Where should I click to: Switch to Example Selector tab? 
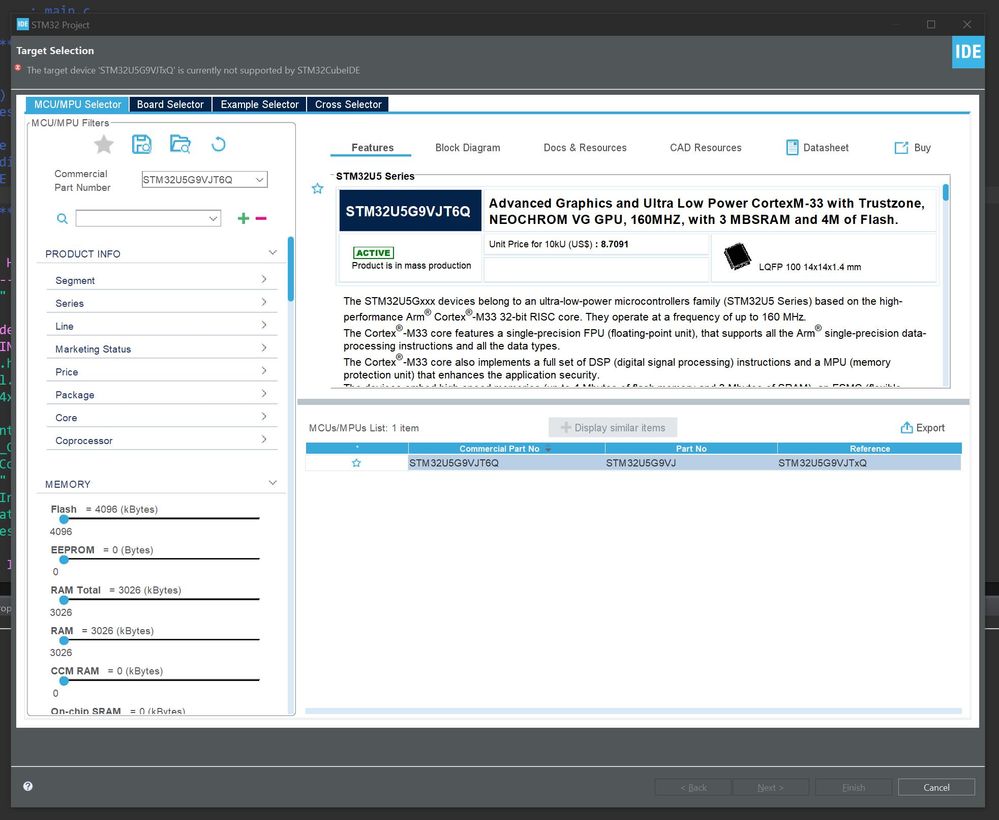[259, 104]
